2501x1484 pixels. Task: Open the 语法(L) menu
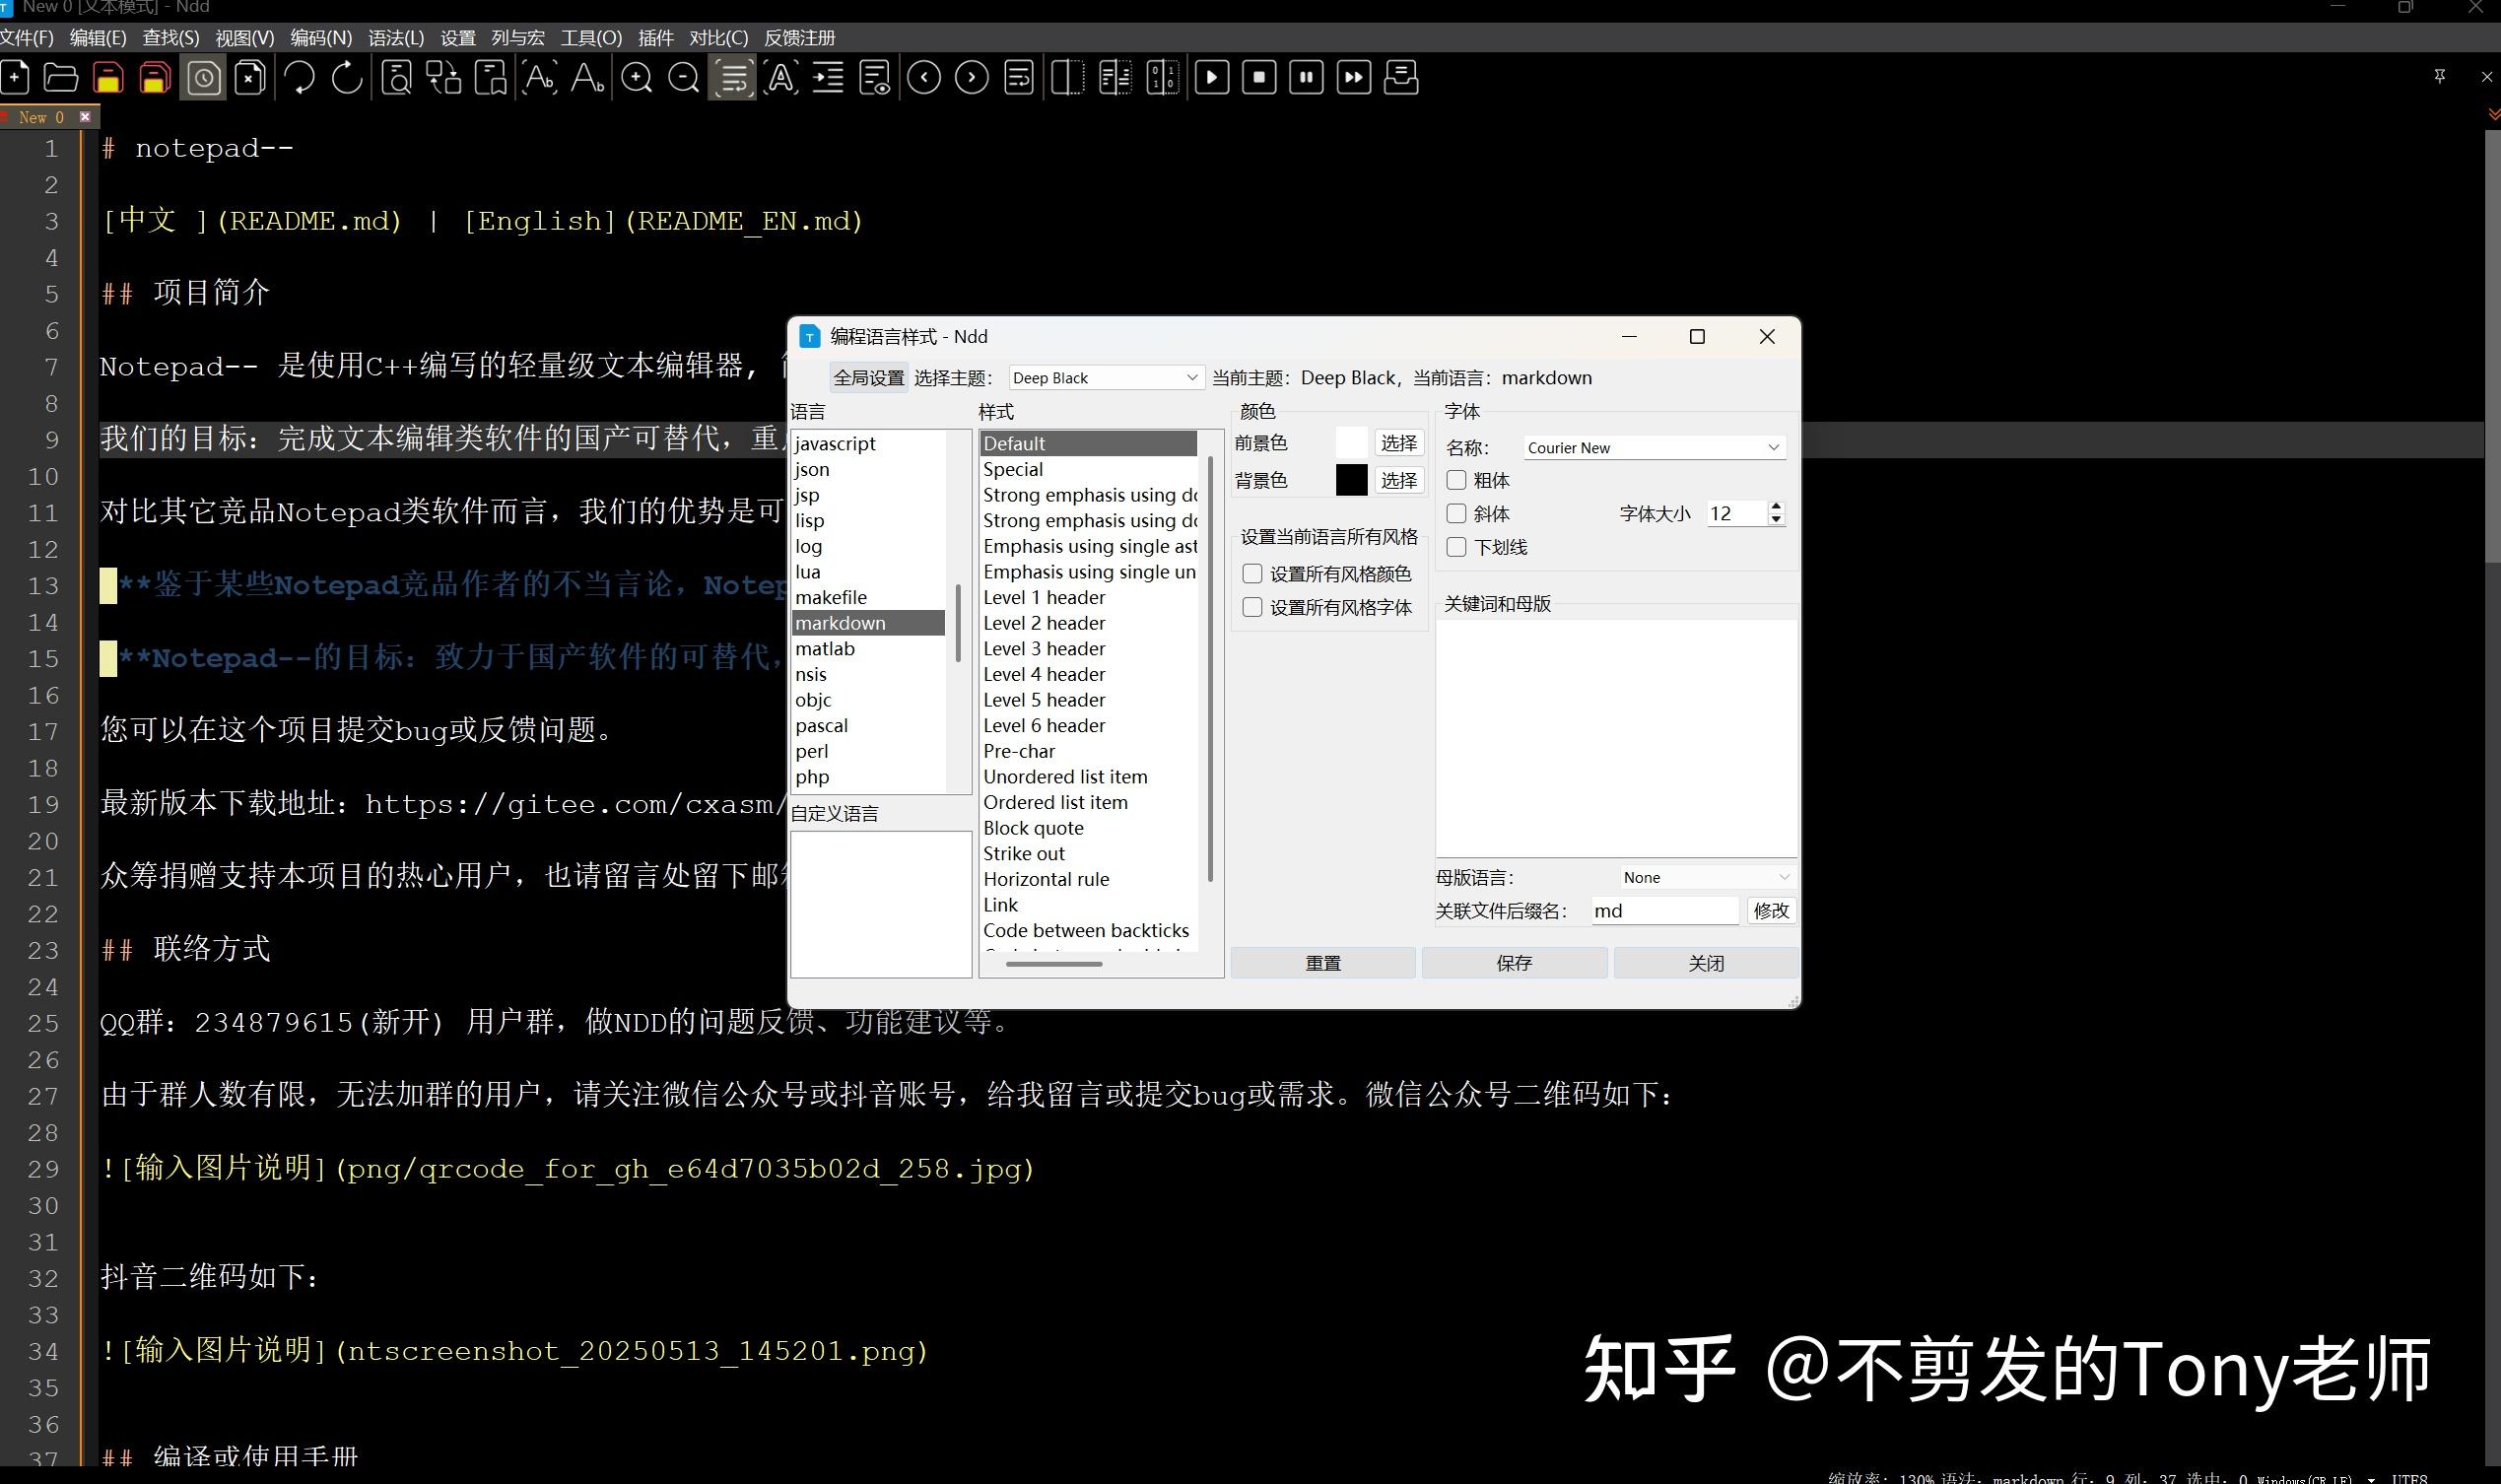click(396, 38)
